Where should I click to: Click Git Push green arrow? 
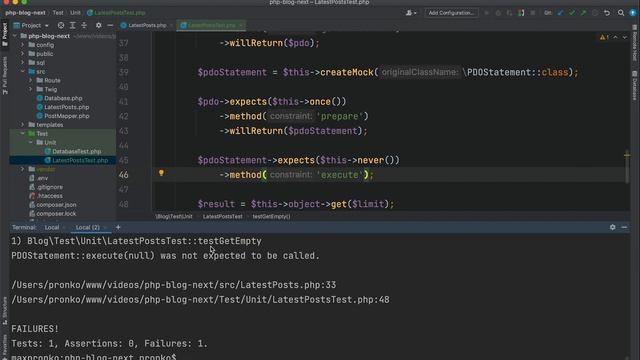583,13
